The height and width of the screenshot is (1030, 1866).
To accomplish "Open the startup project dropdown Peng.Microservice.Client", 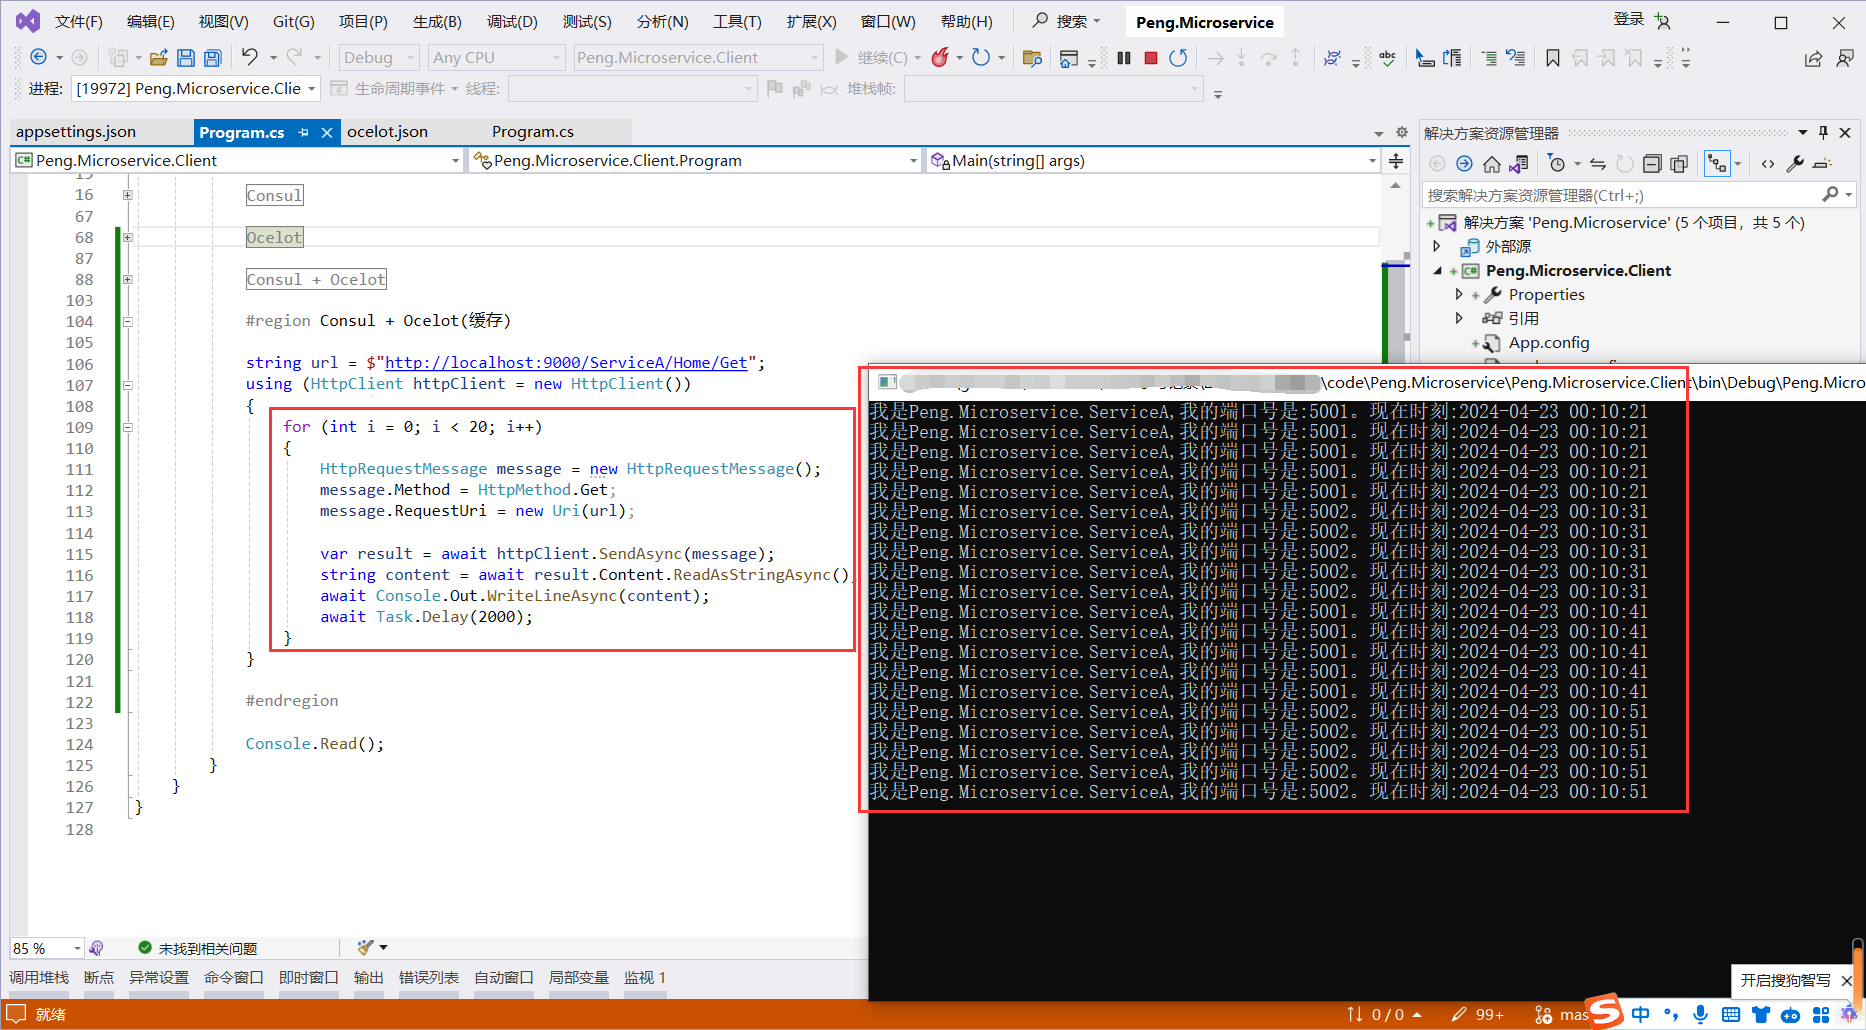I will (x=698, y=58).
